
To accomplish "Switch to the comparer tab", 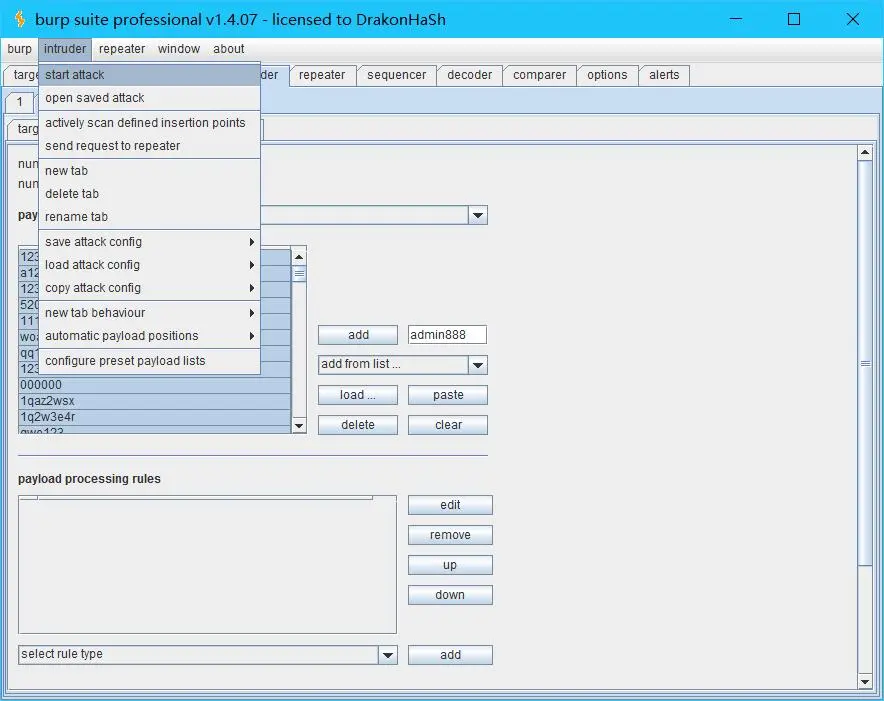I will [539, 75].
